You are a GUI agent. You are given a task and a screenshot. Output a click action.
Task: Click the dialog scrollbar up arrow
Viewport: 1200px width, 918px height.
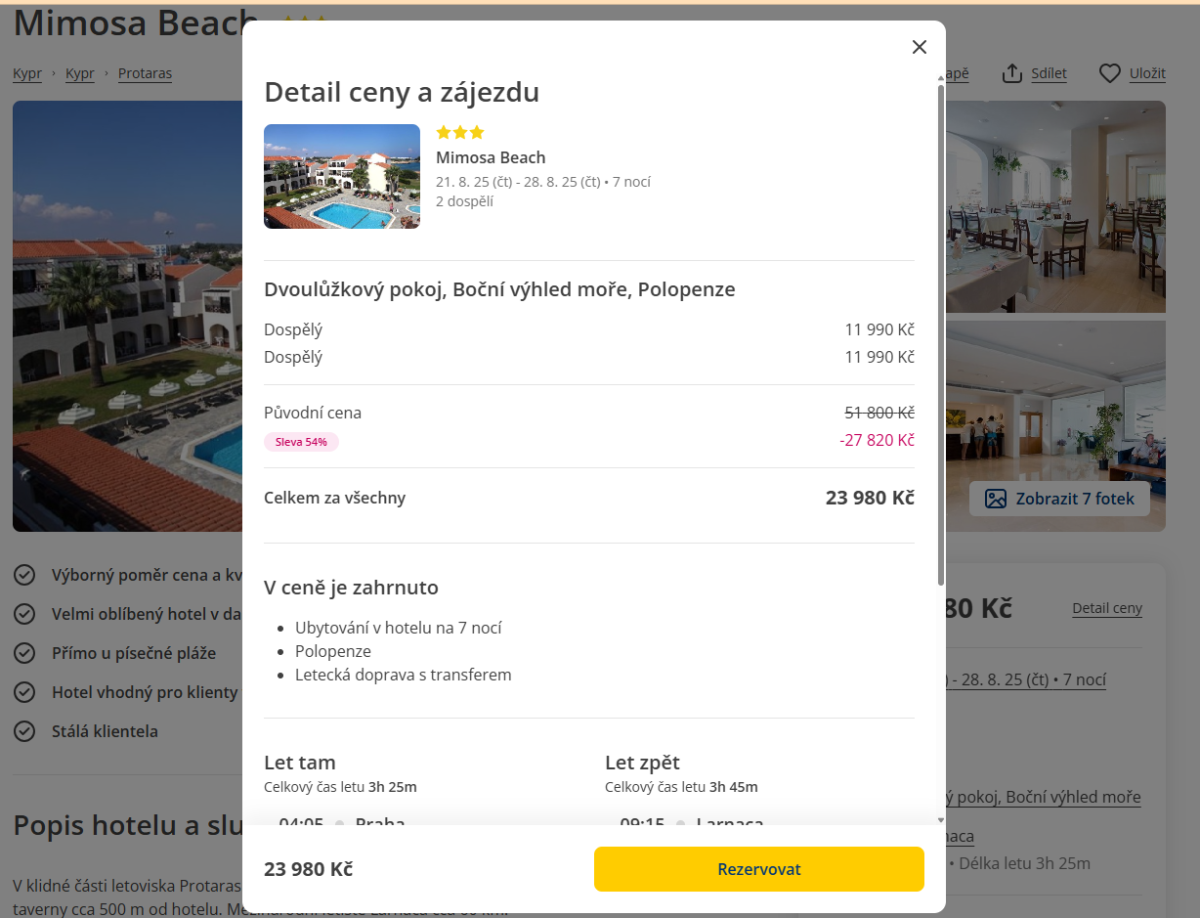(x=940, y=77)
